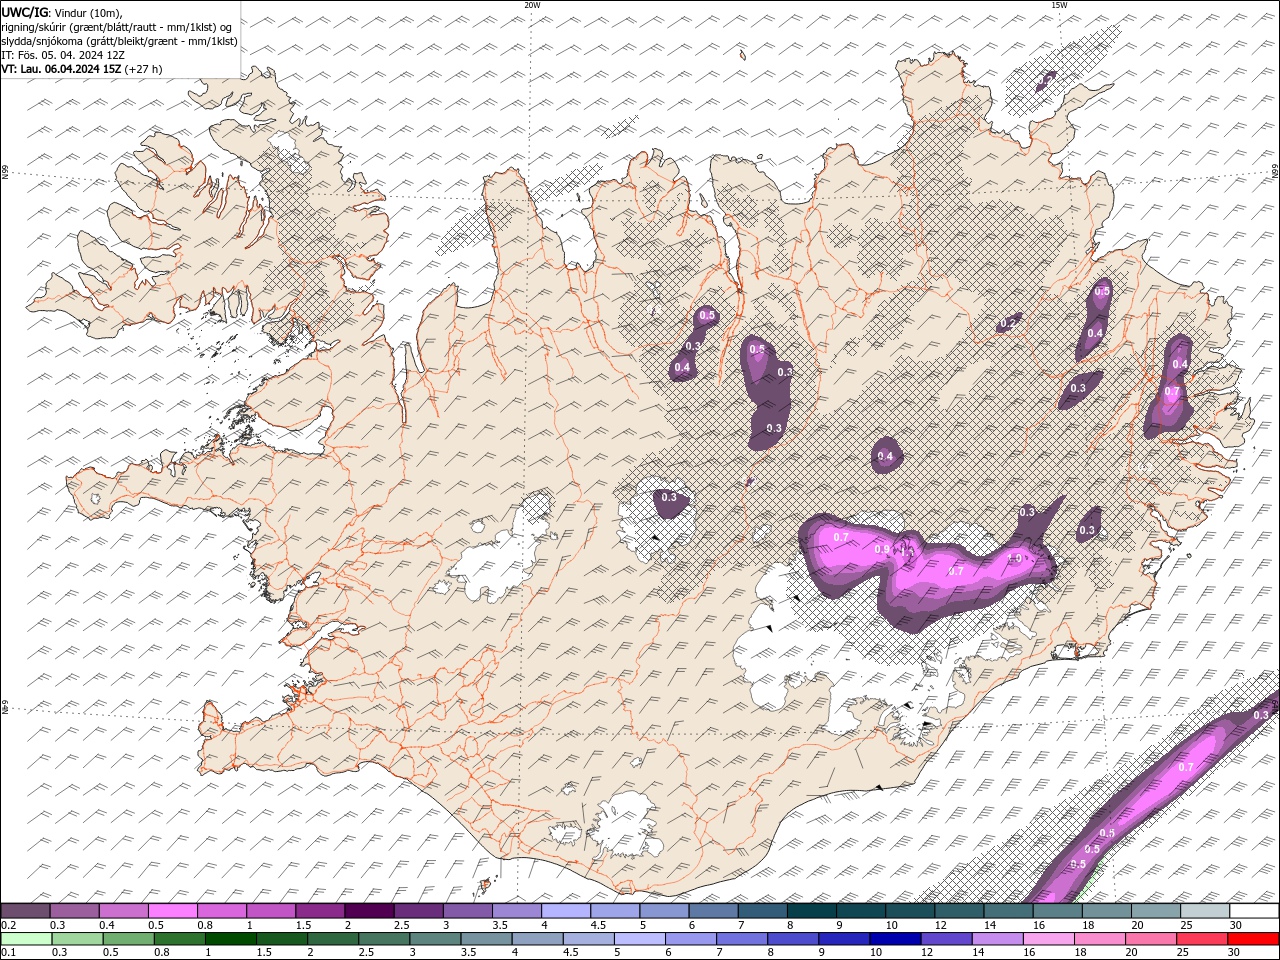Click the small purple snow patch off the northeast coast

(x=1046, y=79)
